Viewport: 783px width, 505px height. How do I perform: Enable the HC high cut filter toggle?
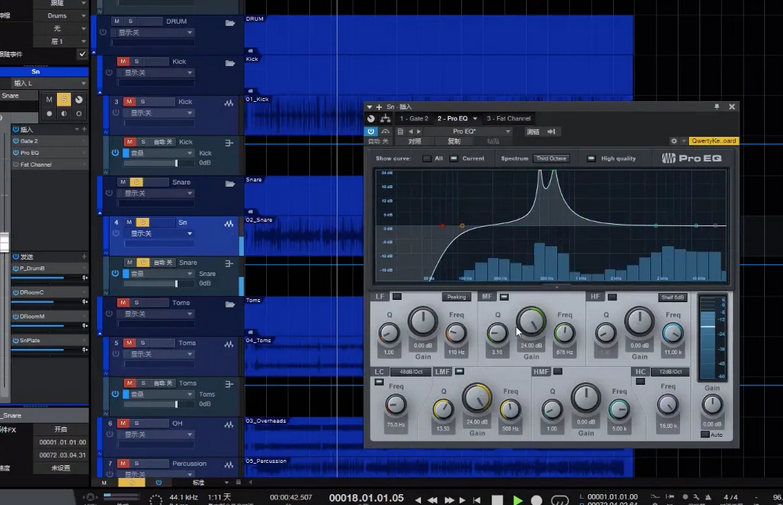[x=640, y=382]
